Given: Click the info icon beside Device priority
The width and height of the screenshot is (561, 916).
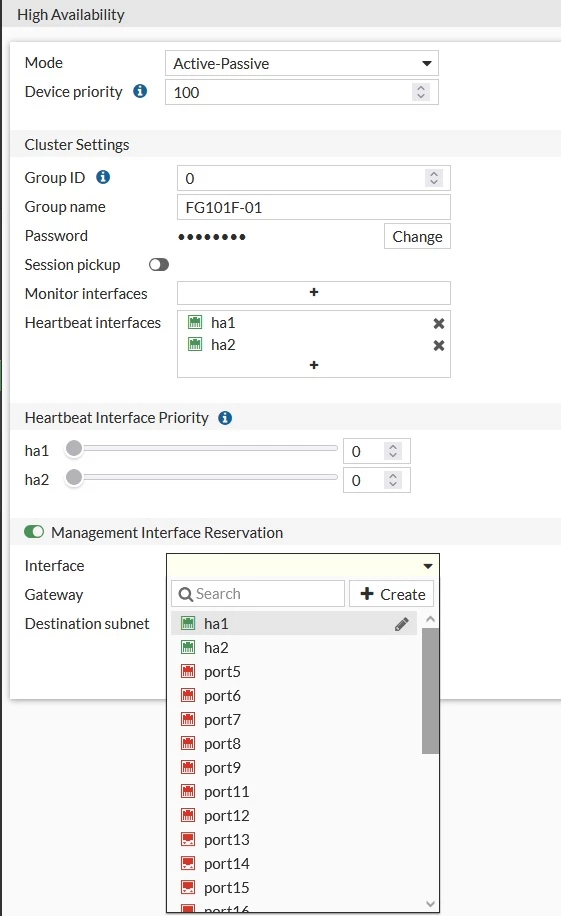Looking at the screenshot, I should pos(140,91).
